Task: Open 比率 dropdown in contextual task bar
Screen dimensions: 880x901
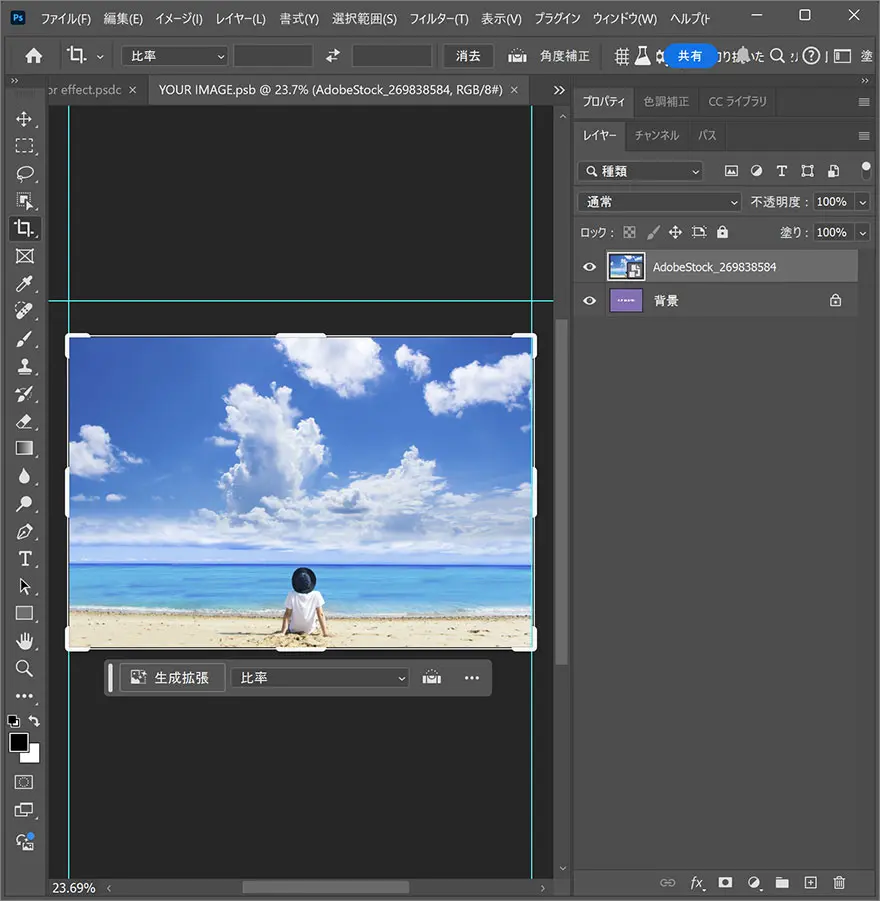Action: coord(320,678)
